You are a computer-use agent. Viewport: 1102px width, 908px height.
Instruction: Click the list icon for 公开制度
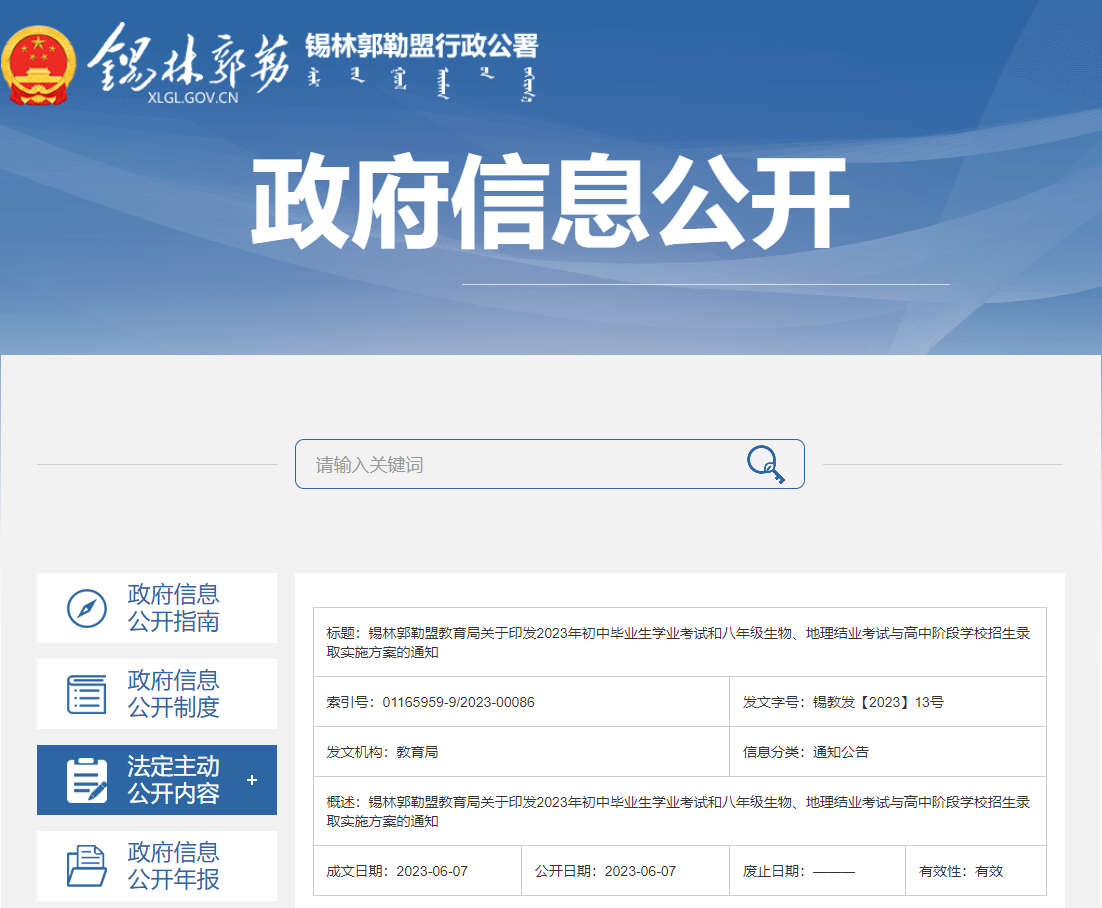pyautogui.click(x=87, y=694)
